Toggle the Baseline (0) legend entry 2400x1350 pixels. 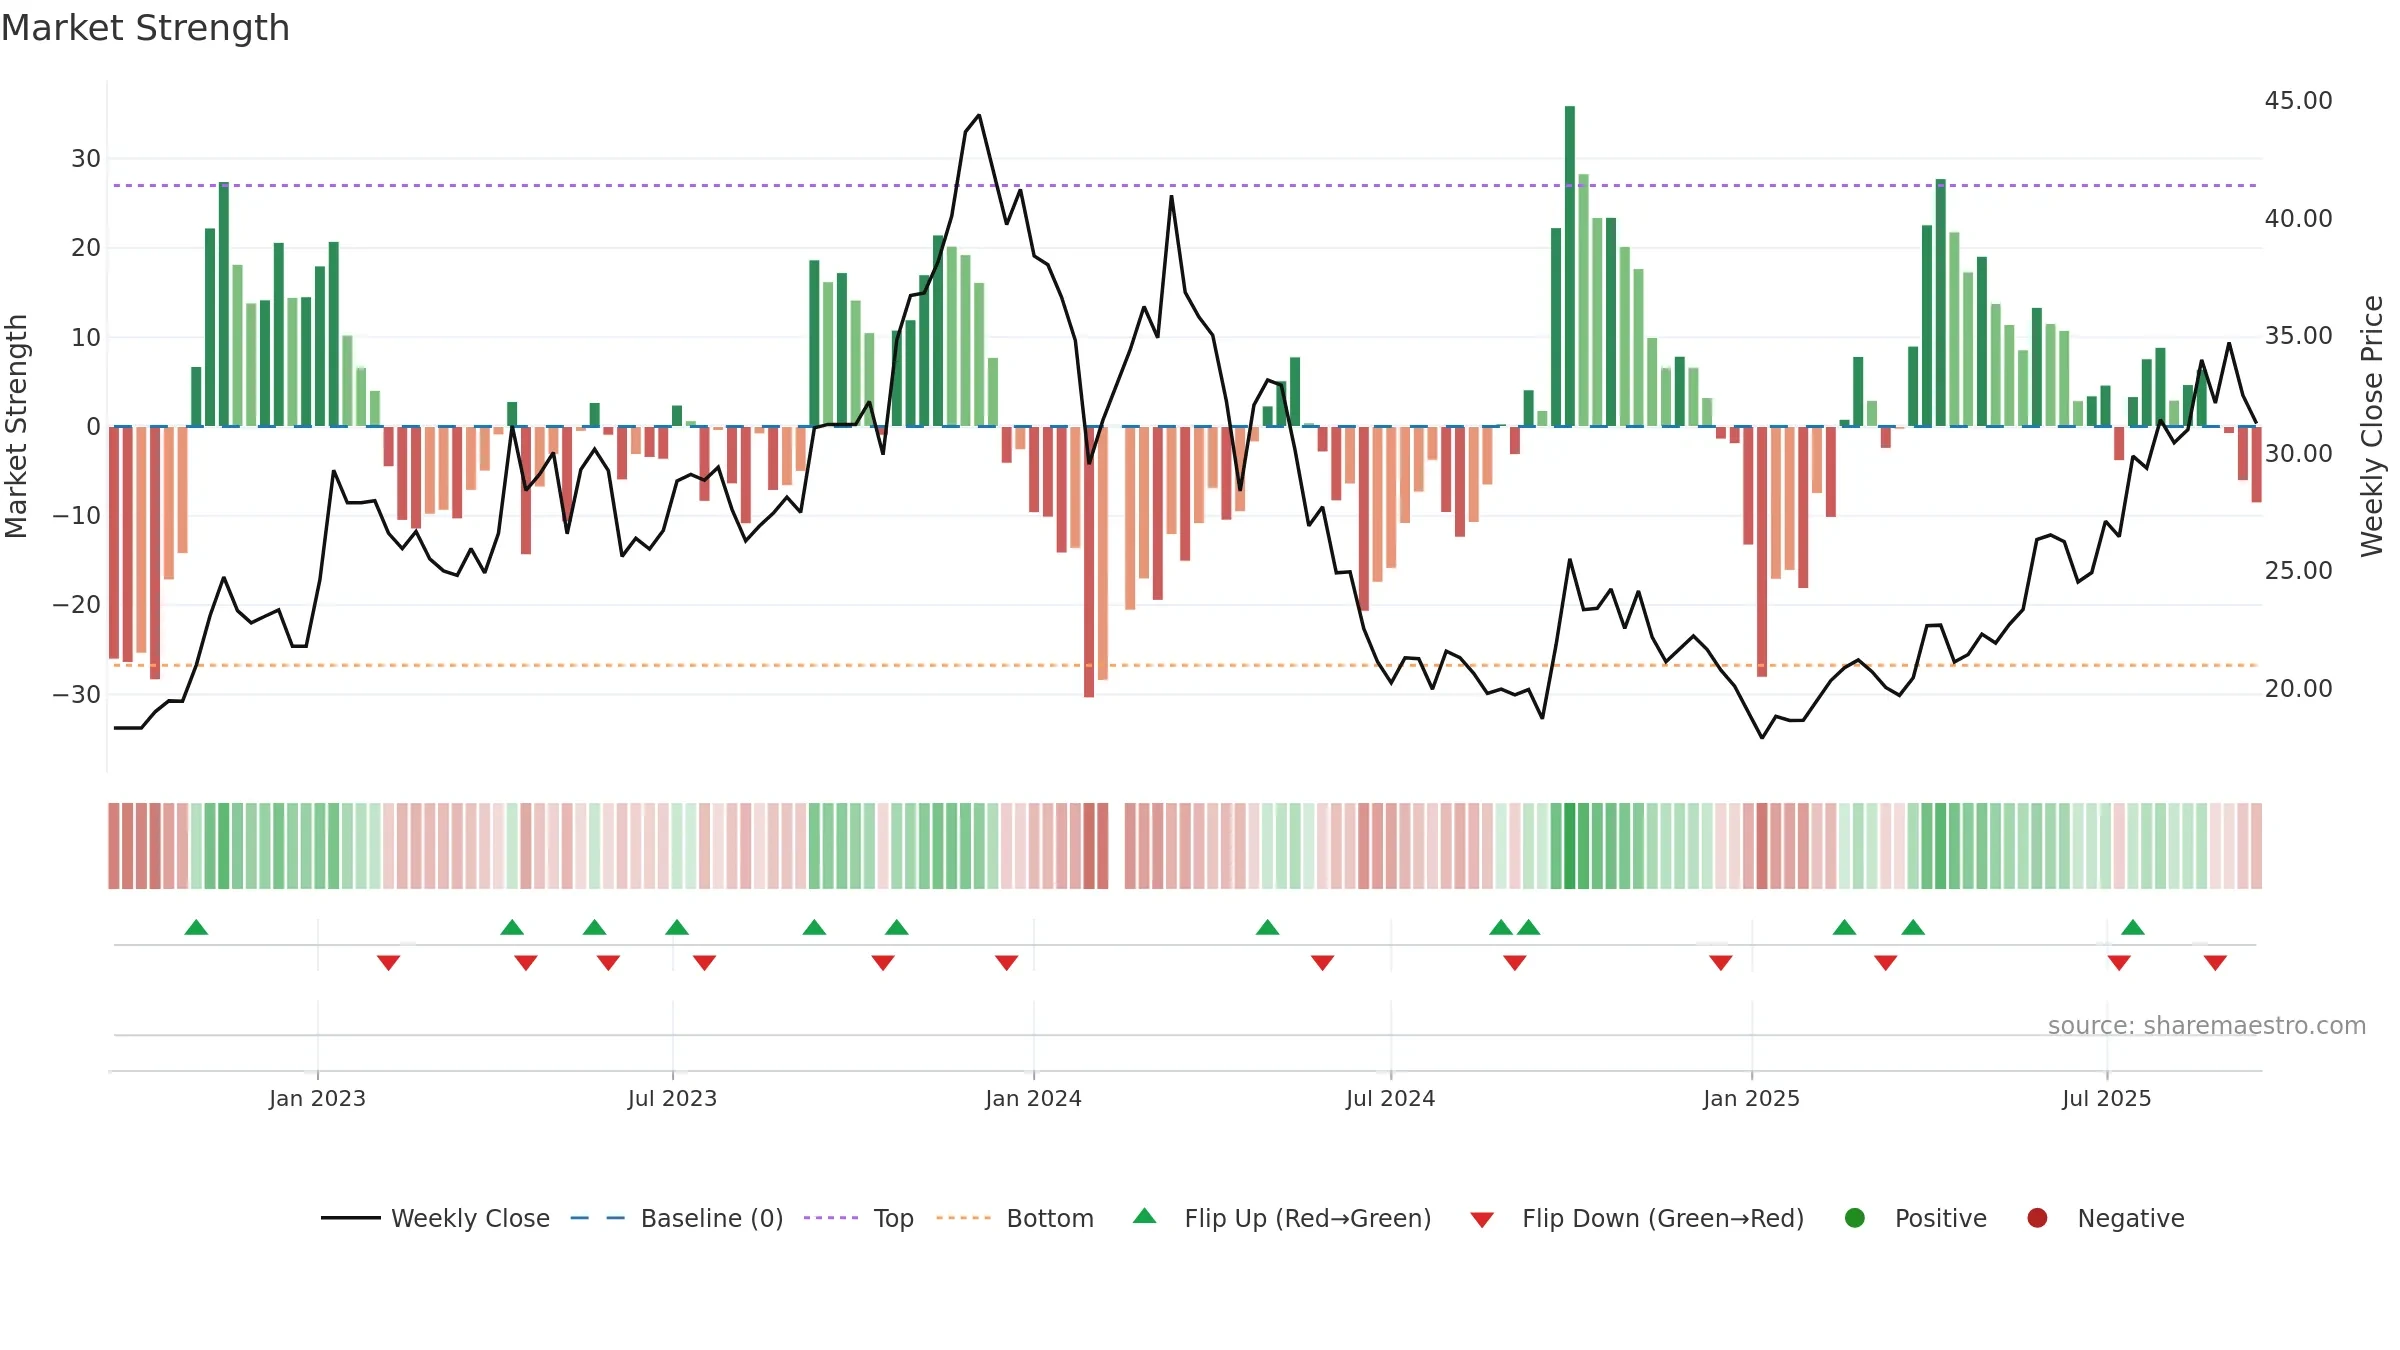click(677, 1218)
